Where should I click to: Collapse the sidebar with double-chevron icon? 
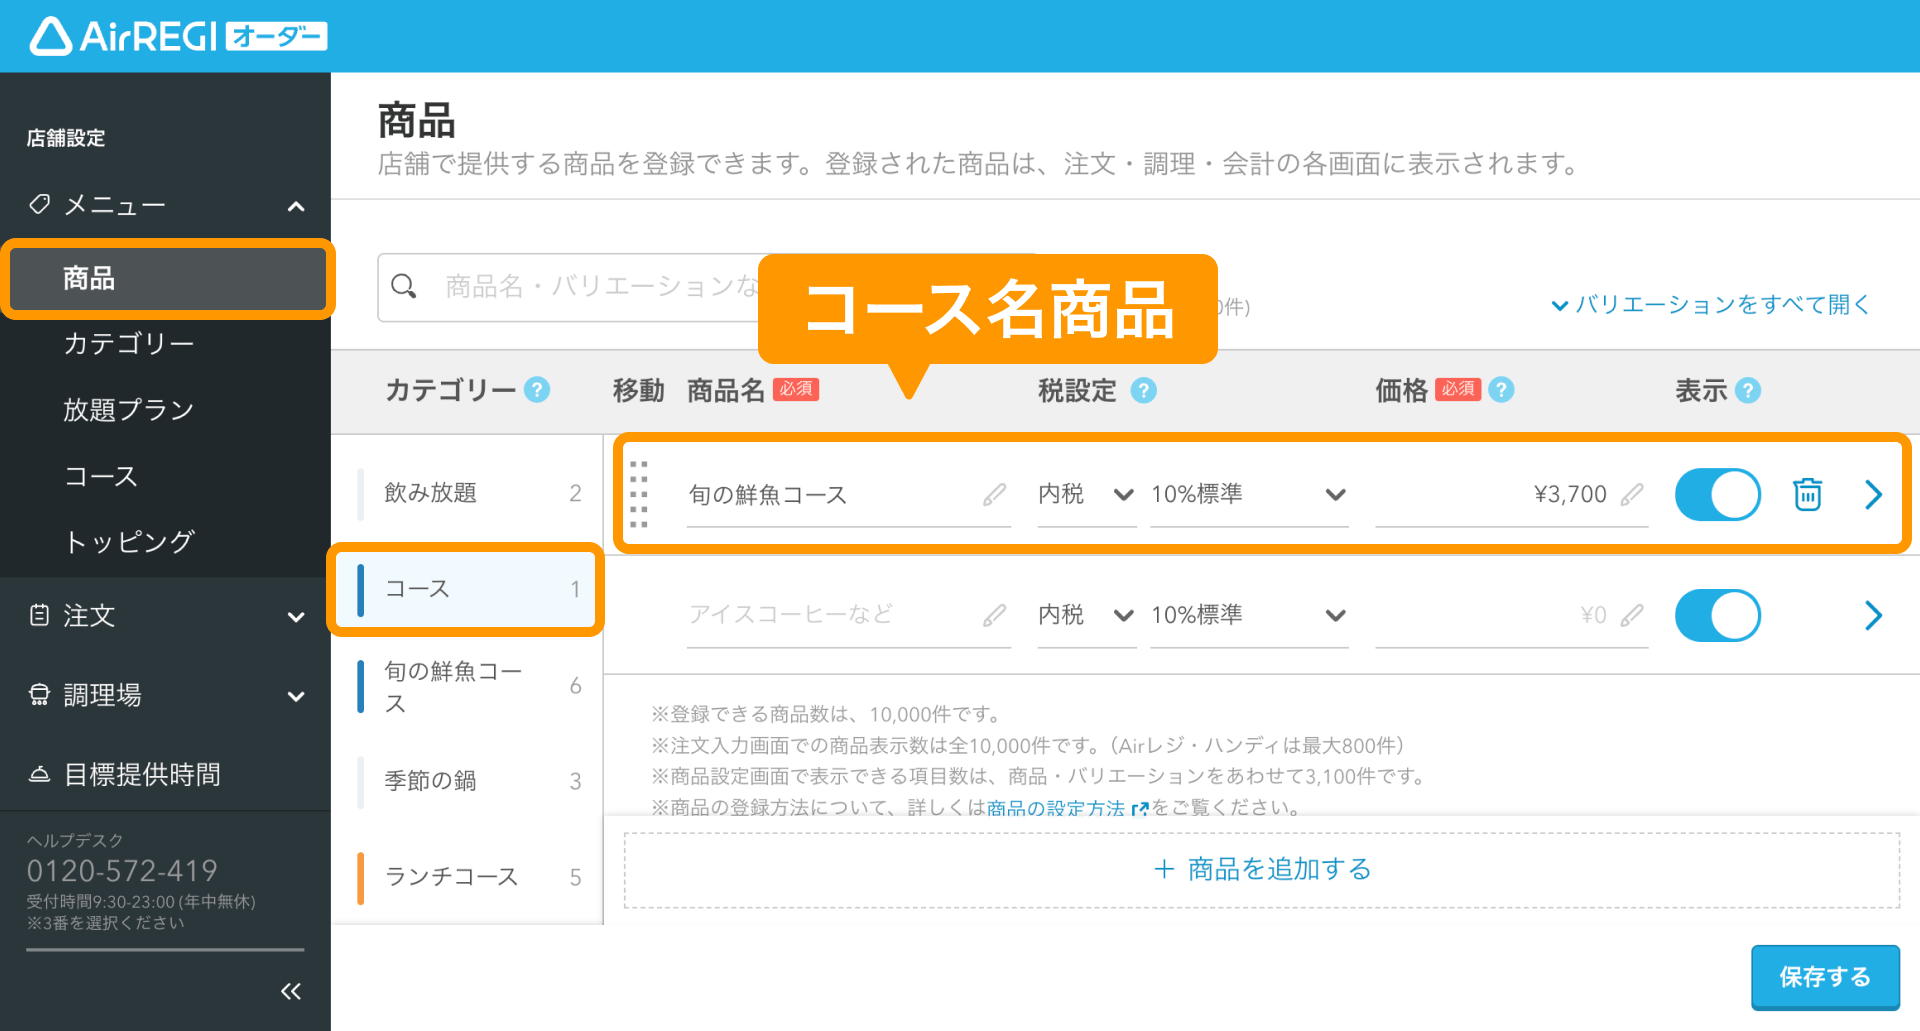click(x=291, y=991)
